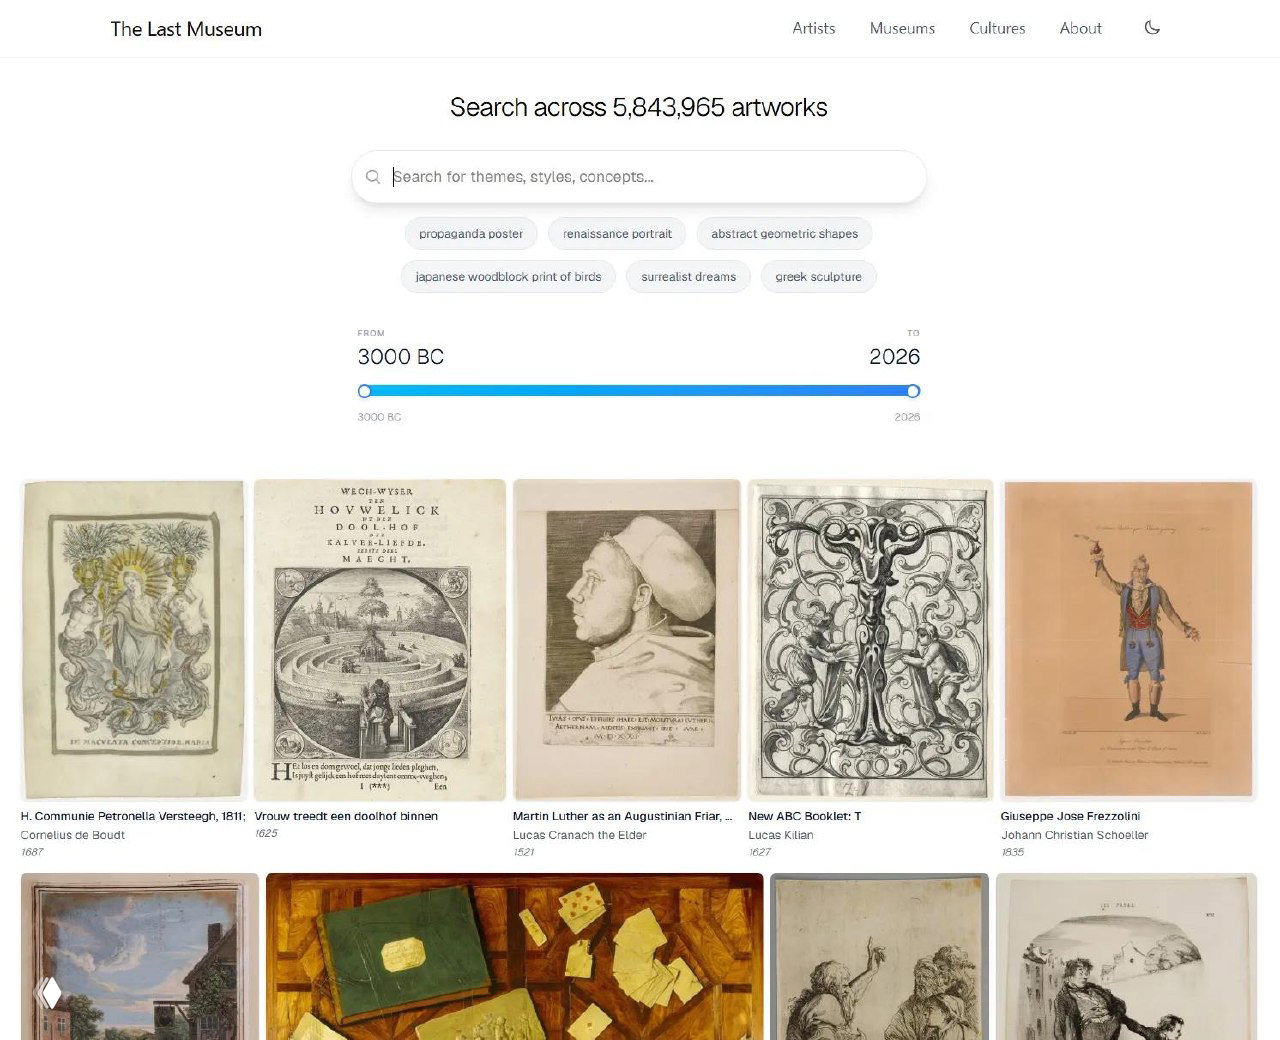1280x1040 pixels.
Task: Select the "japanese woodblock print of birds" chip
Action: [x=508, y=277]
